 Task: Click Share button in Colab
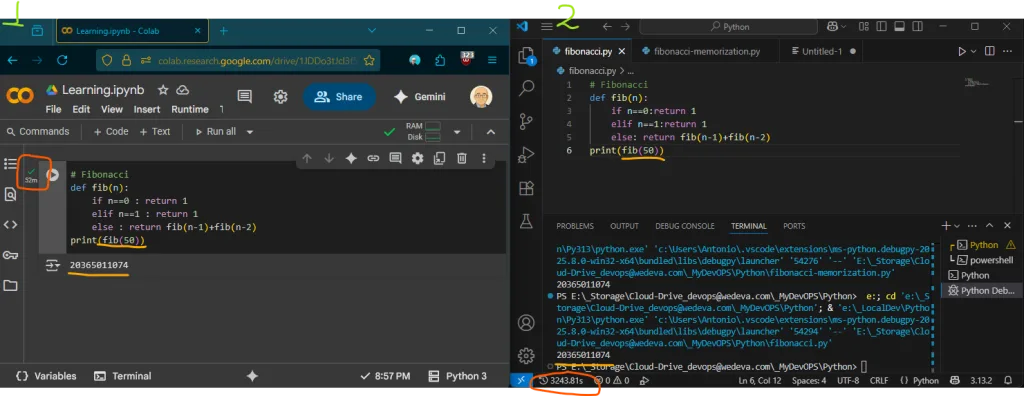[x=338, y=97]
